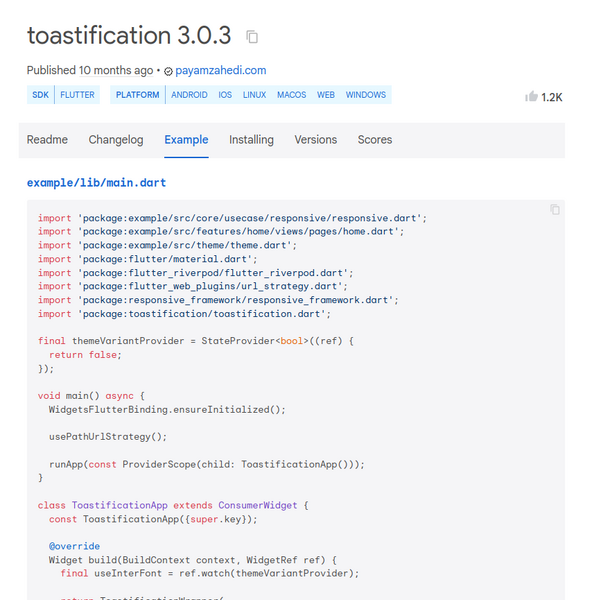Click the 1.2K likes count

point(552,97)
